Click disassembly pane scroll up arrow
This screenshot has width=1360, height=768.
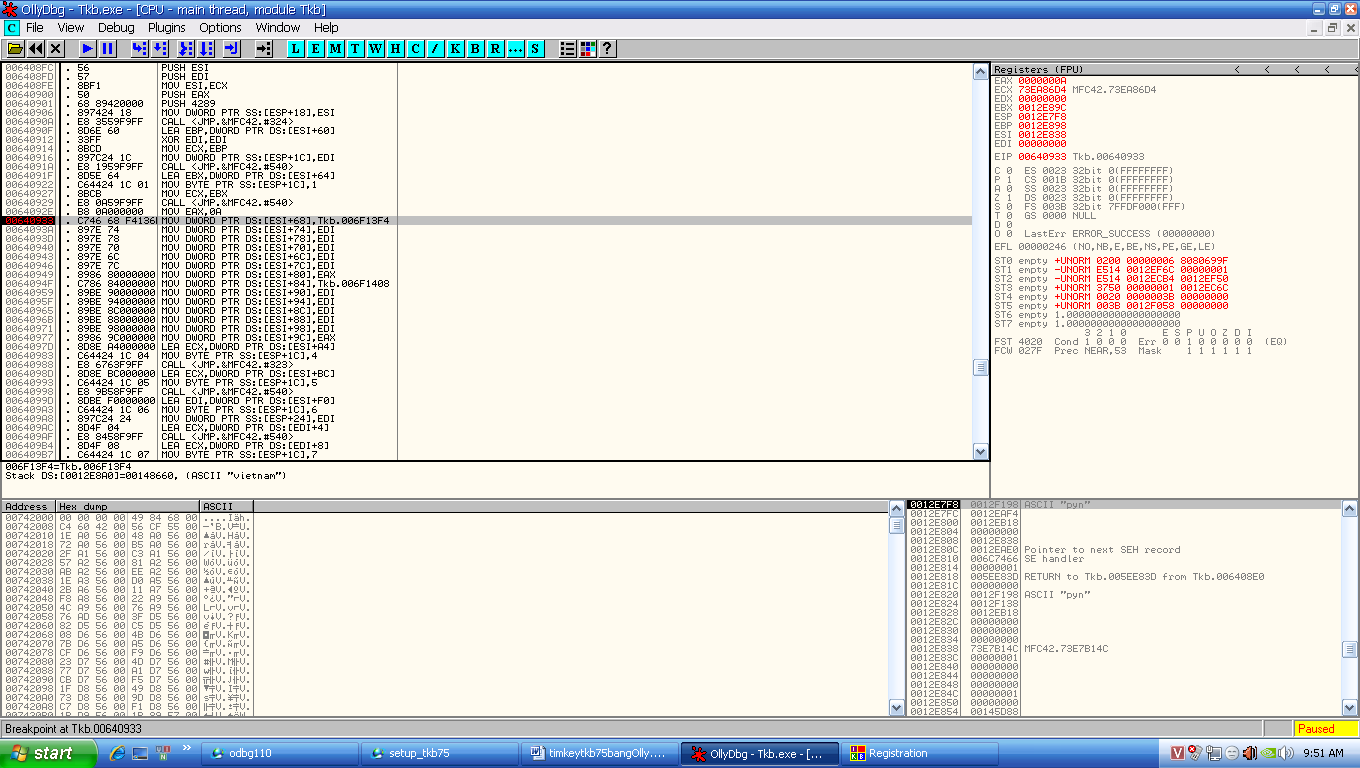click(981, 71)
